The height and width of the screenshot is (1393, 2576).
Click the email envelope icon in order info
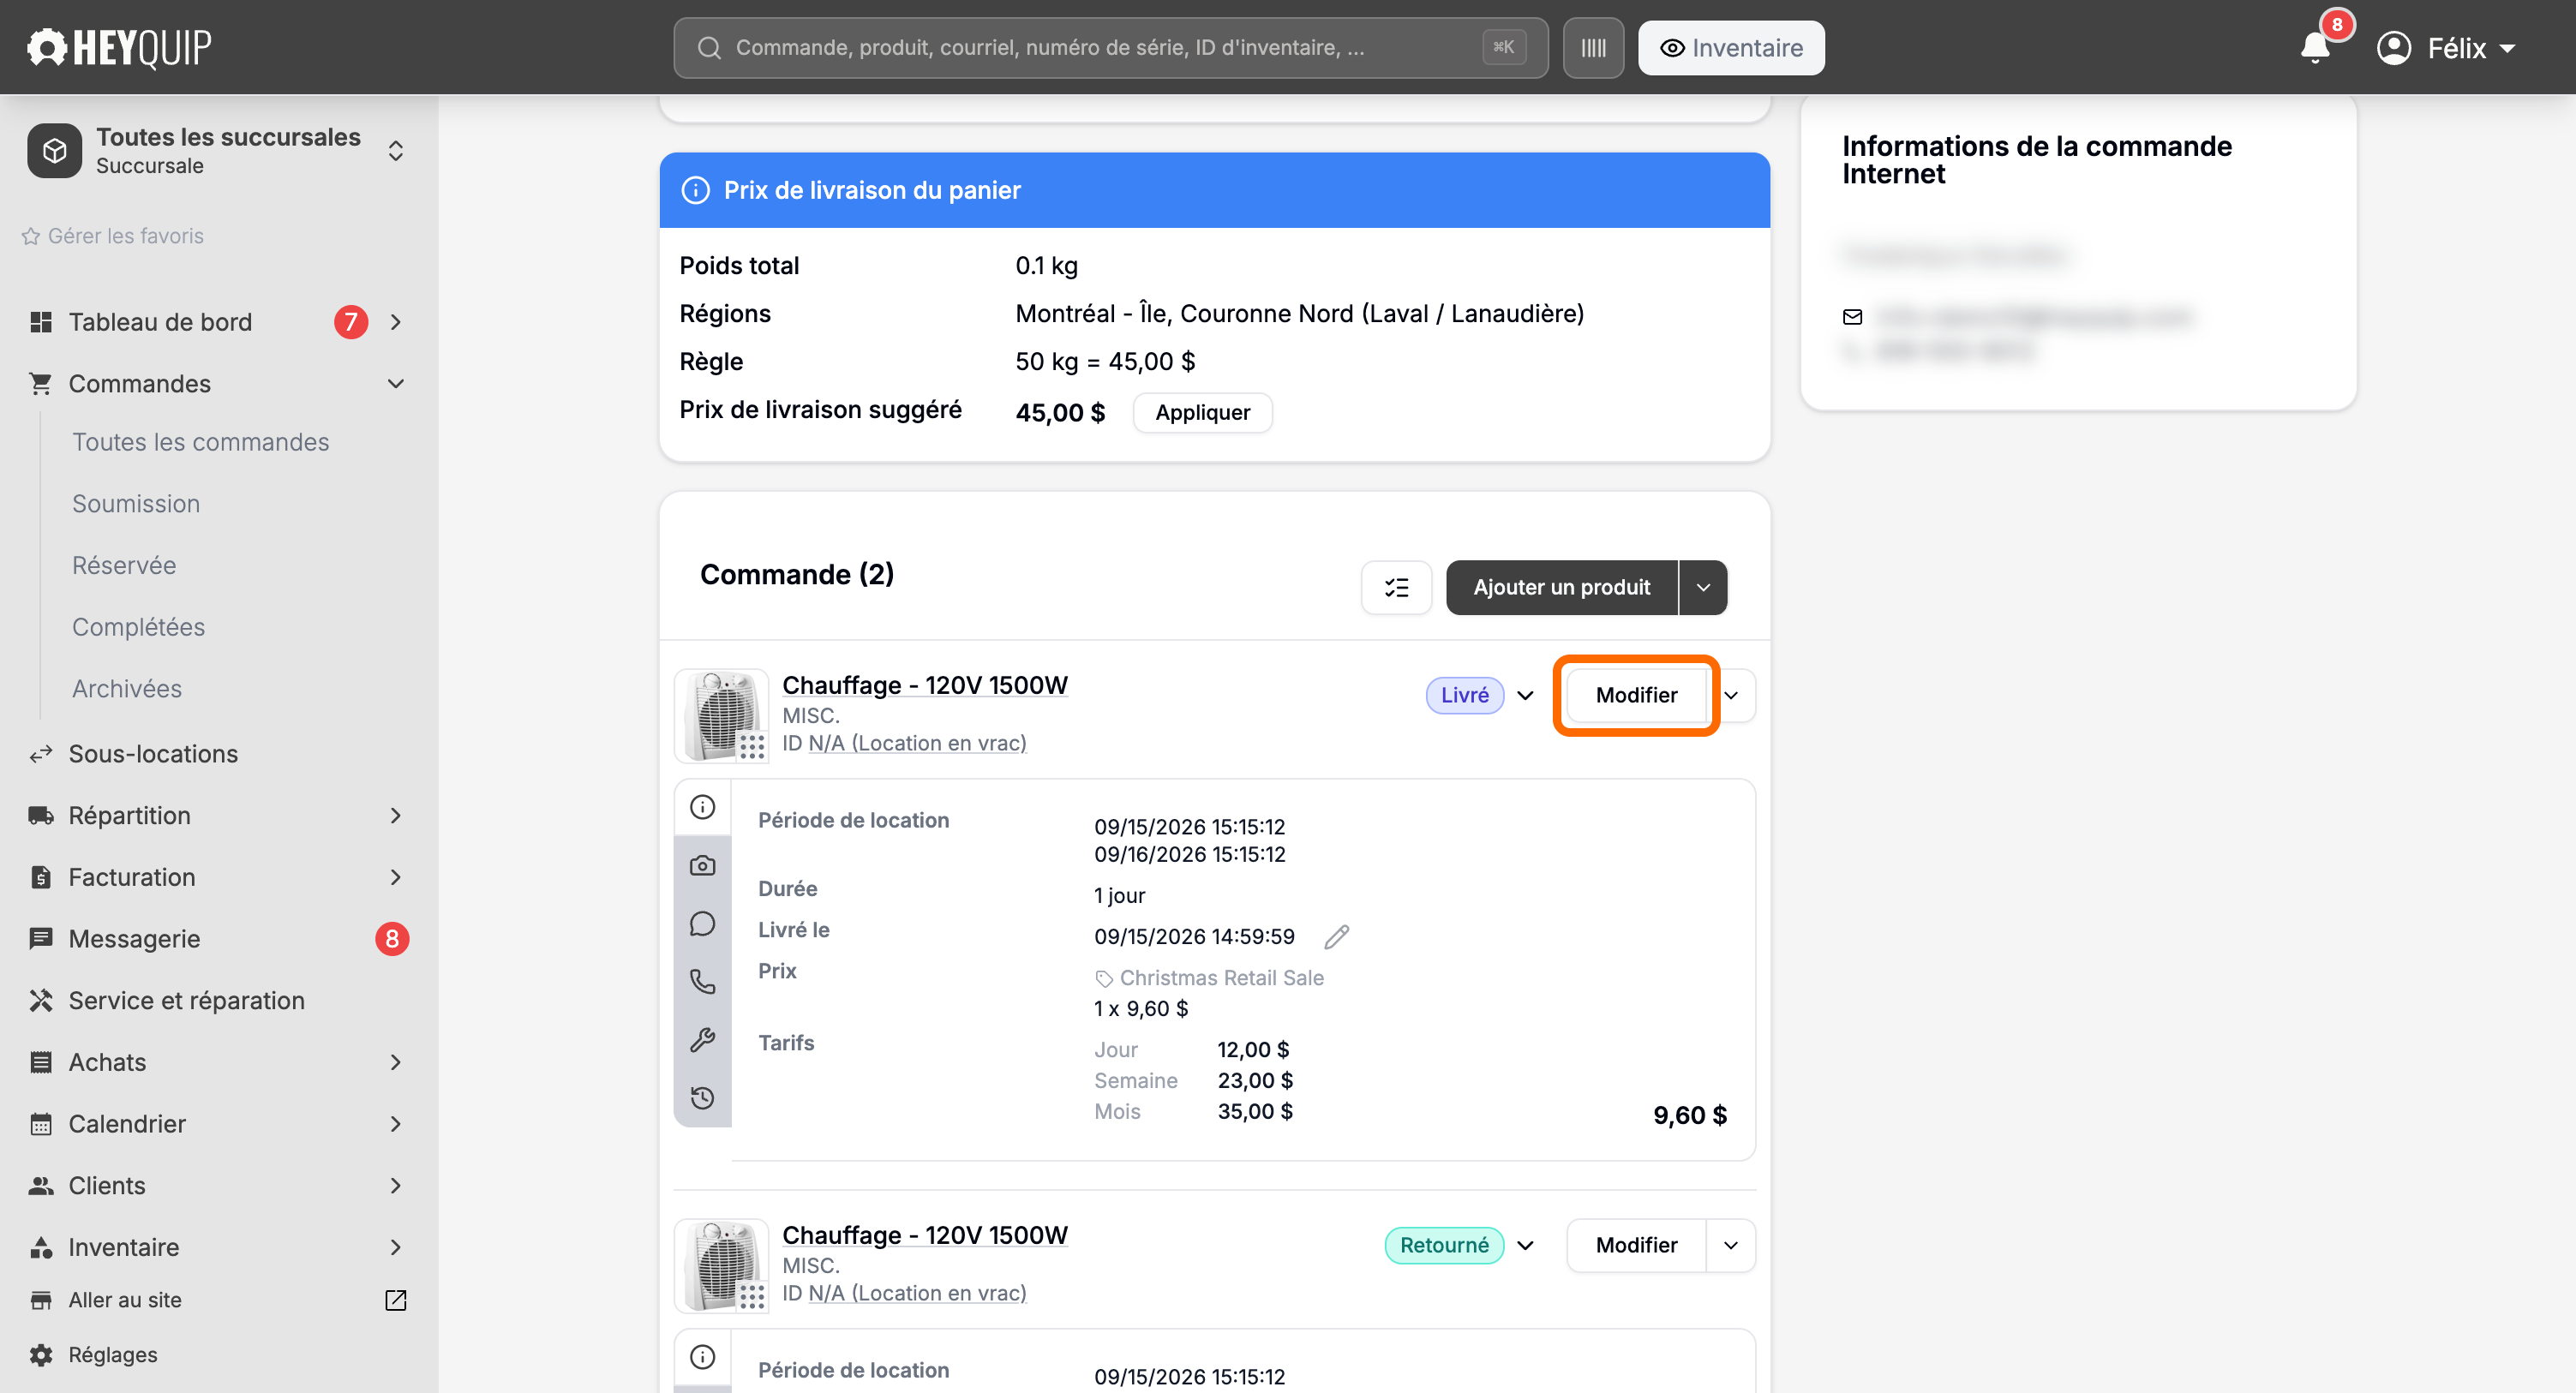click(x=1852, y=317)
